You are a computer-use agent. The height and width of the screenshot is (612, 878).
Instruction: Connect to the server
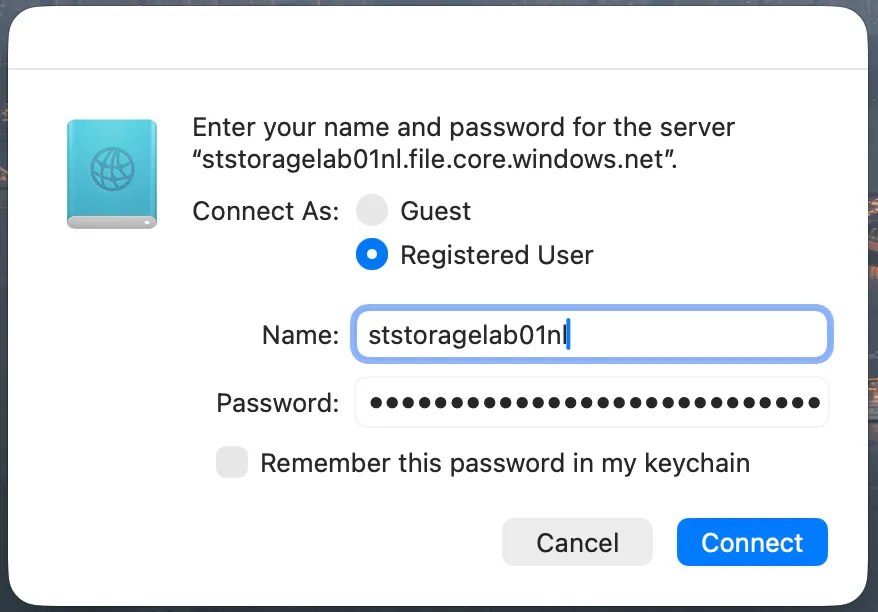coord(752,542)
